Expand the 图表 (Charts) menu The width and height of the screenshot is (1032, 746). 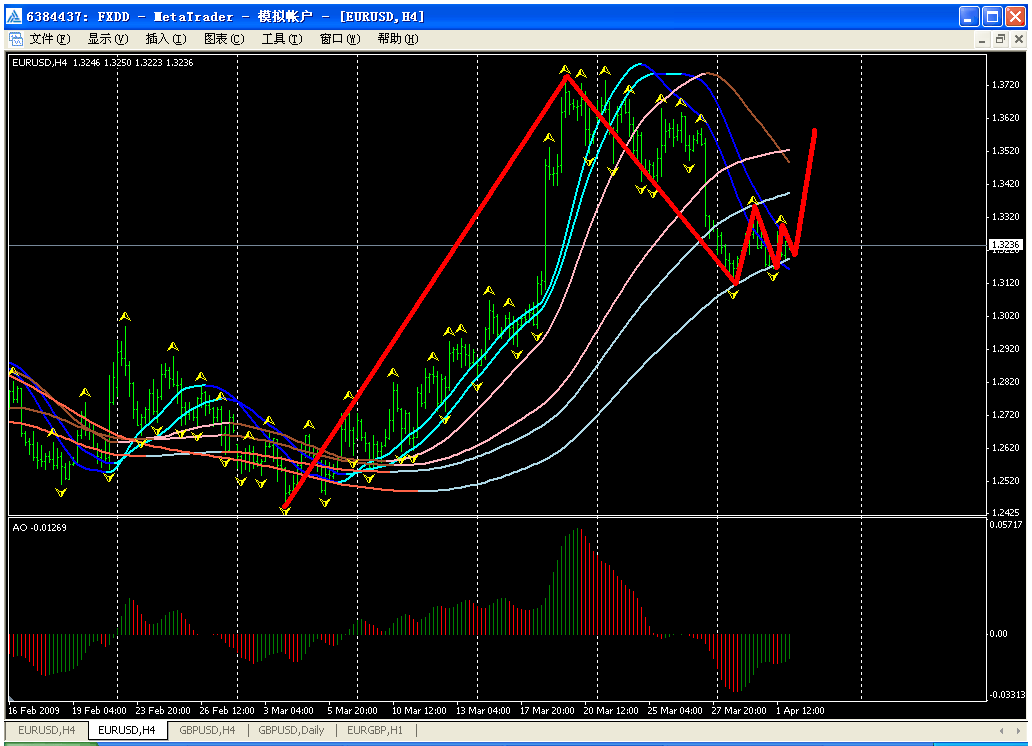[x=224, y=39]
